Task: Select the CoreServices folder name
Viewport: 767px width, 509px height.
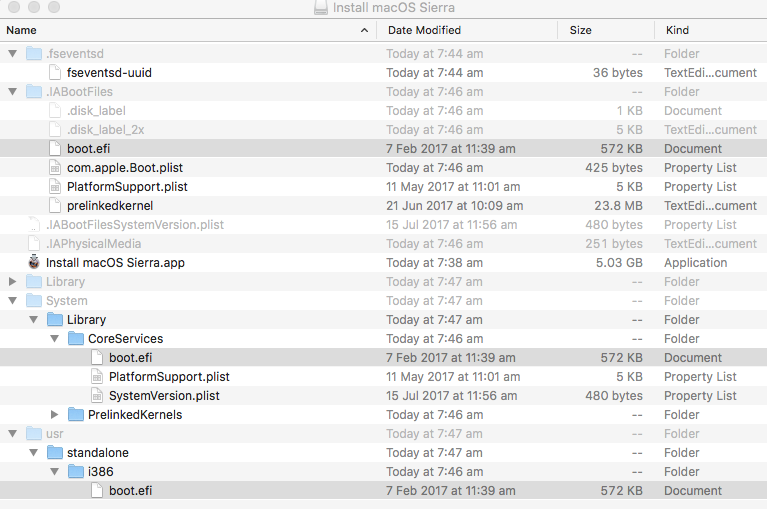Action: click(x=125, y=339)
